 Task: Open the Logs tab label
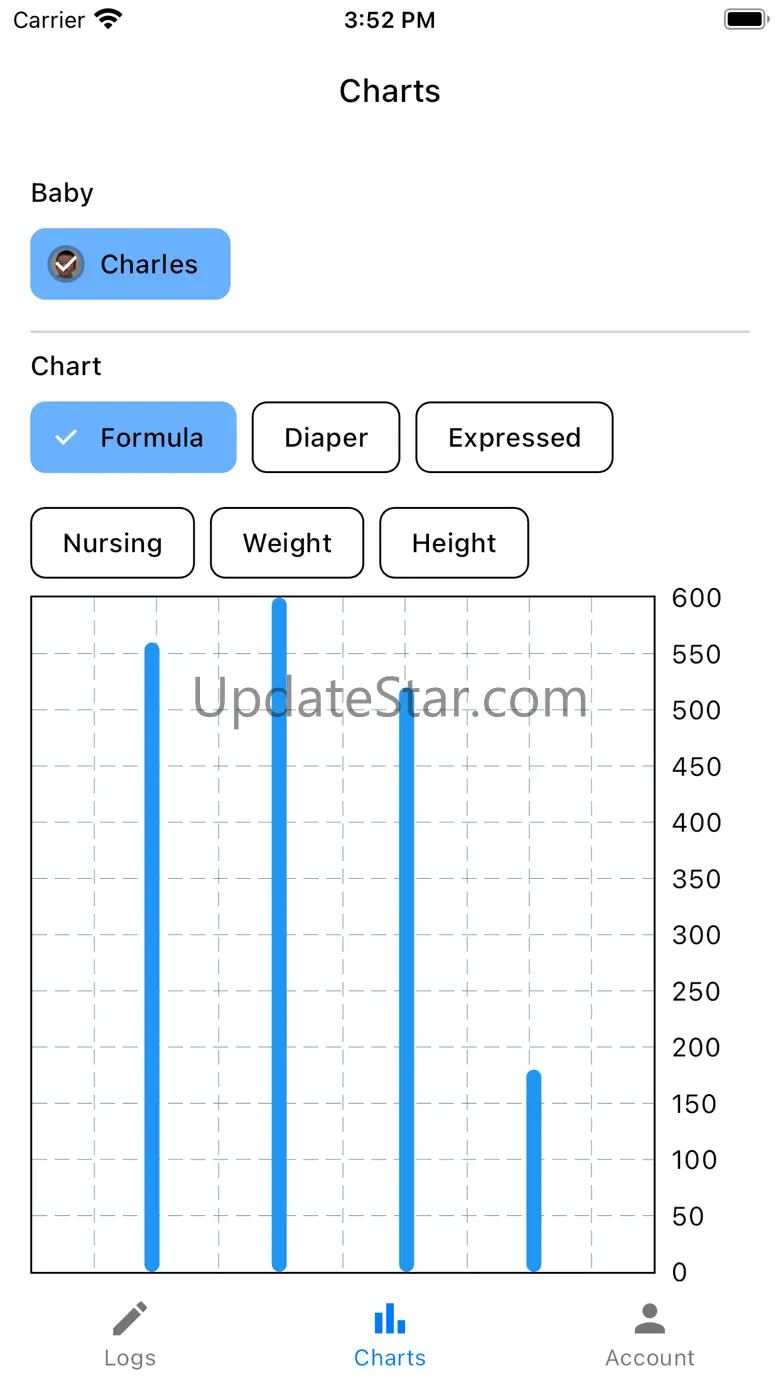130,1358
